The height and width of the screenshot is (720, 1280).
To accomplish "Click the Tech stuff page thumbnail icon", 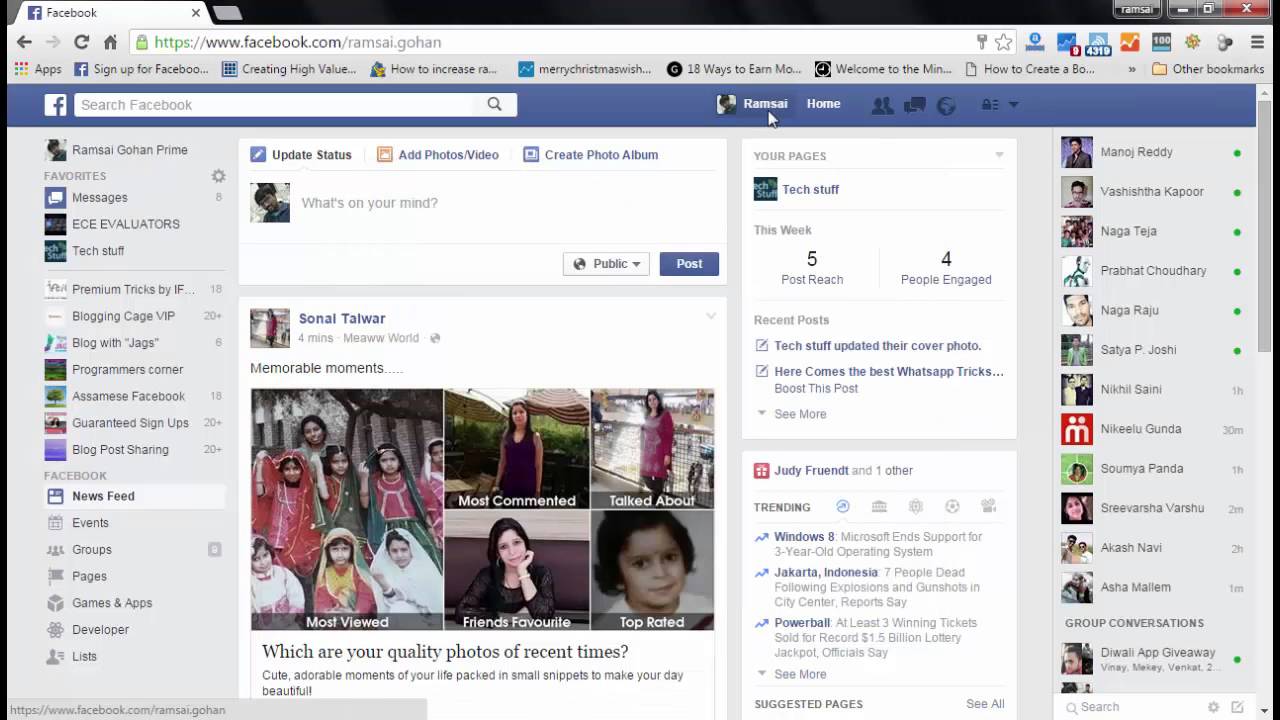I will pos(765,189).
